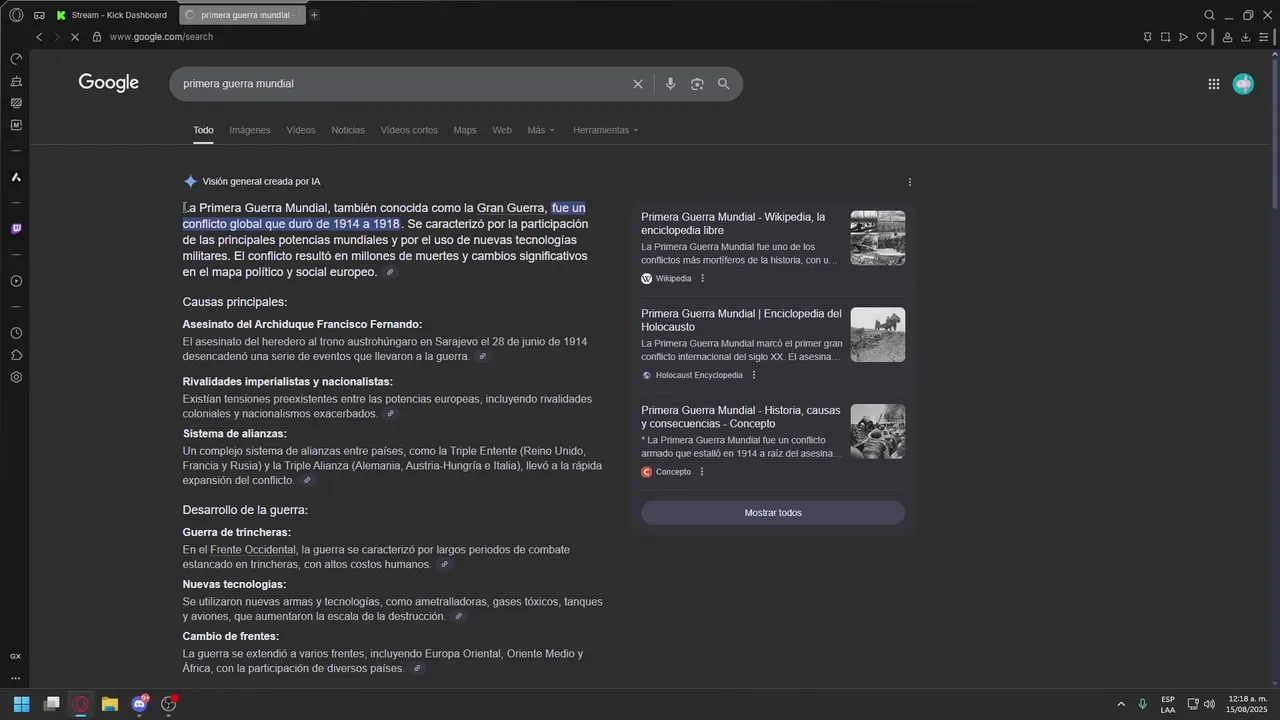Open Extensions cube icon in sidebar
This screenshot has width=1280, height=720.
[16, 355]
